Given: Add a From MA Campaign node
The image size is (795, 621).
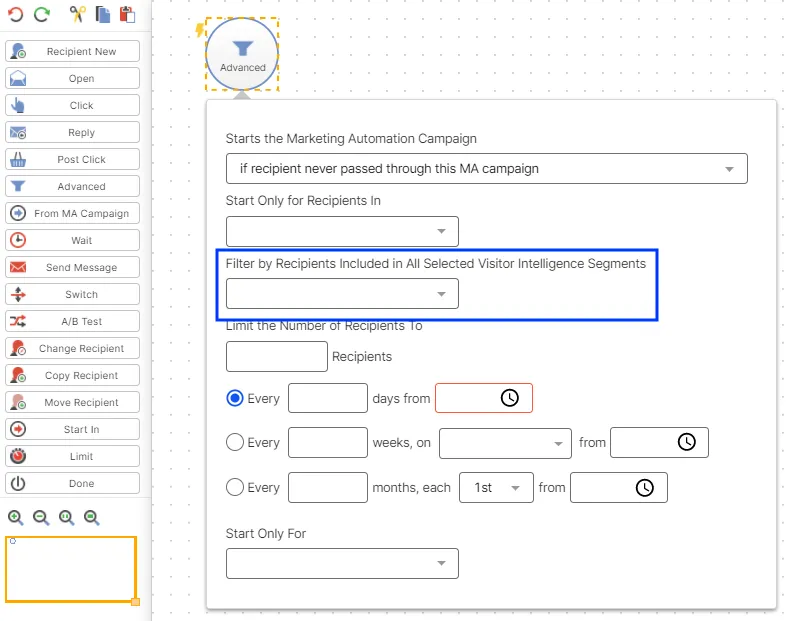Looking at the screenshot, I should pos(73,213).
